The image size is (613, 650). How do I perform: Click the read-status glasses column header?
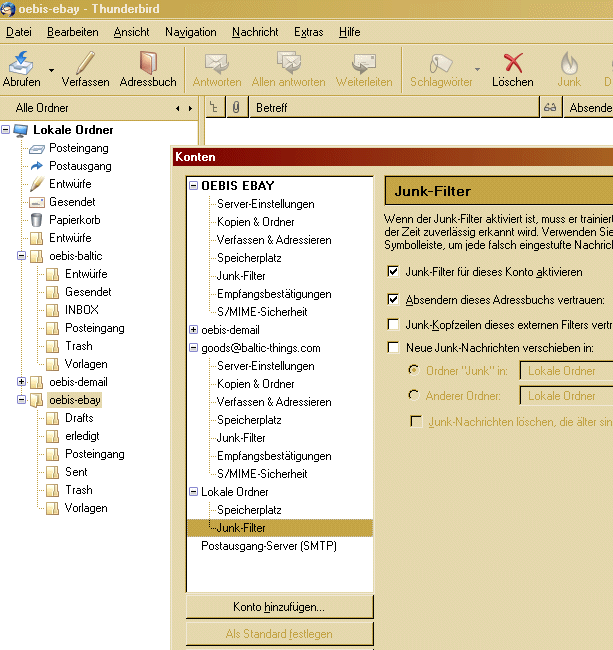(x=550, y=107)
